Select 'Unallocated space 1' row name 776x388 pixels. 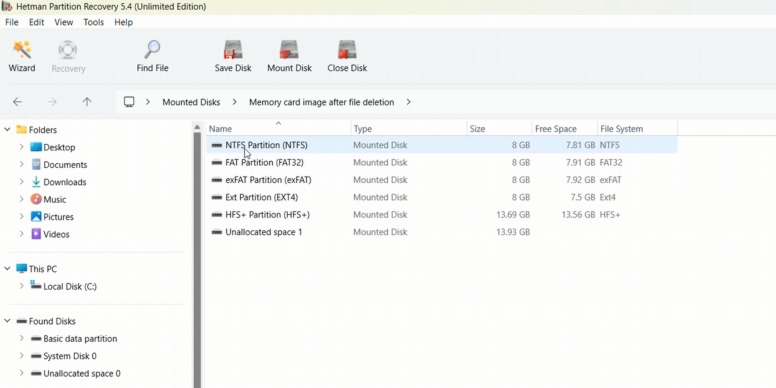(264, 232)
